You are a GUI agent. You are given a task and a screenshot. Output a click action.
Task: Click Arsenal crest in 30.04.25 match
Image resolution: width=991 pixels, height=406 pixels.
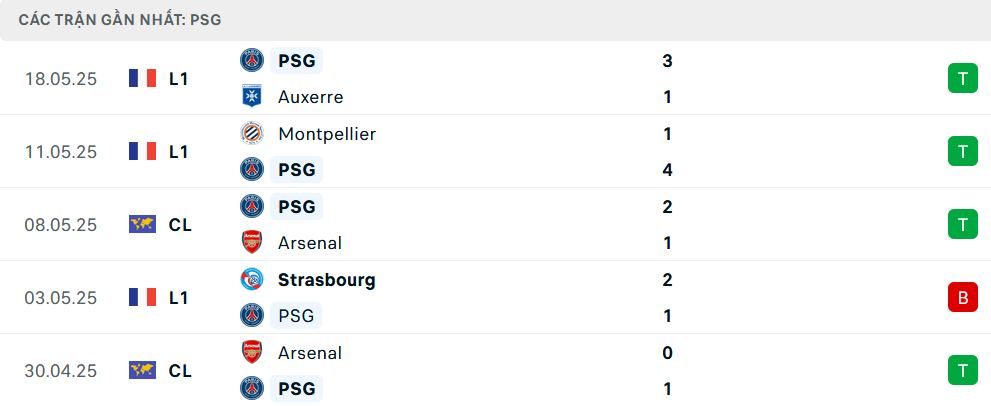(x=252, y=352)
